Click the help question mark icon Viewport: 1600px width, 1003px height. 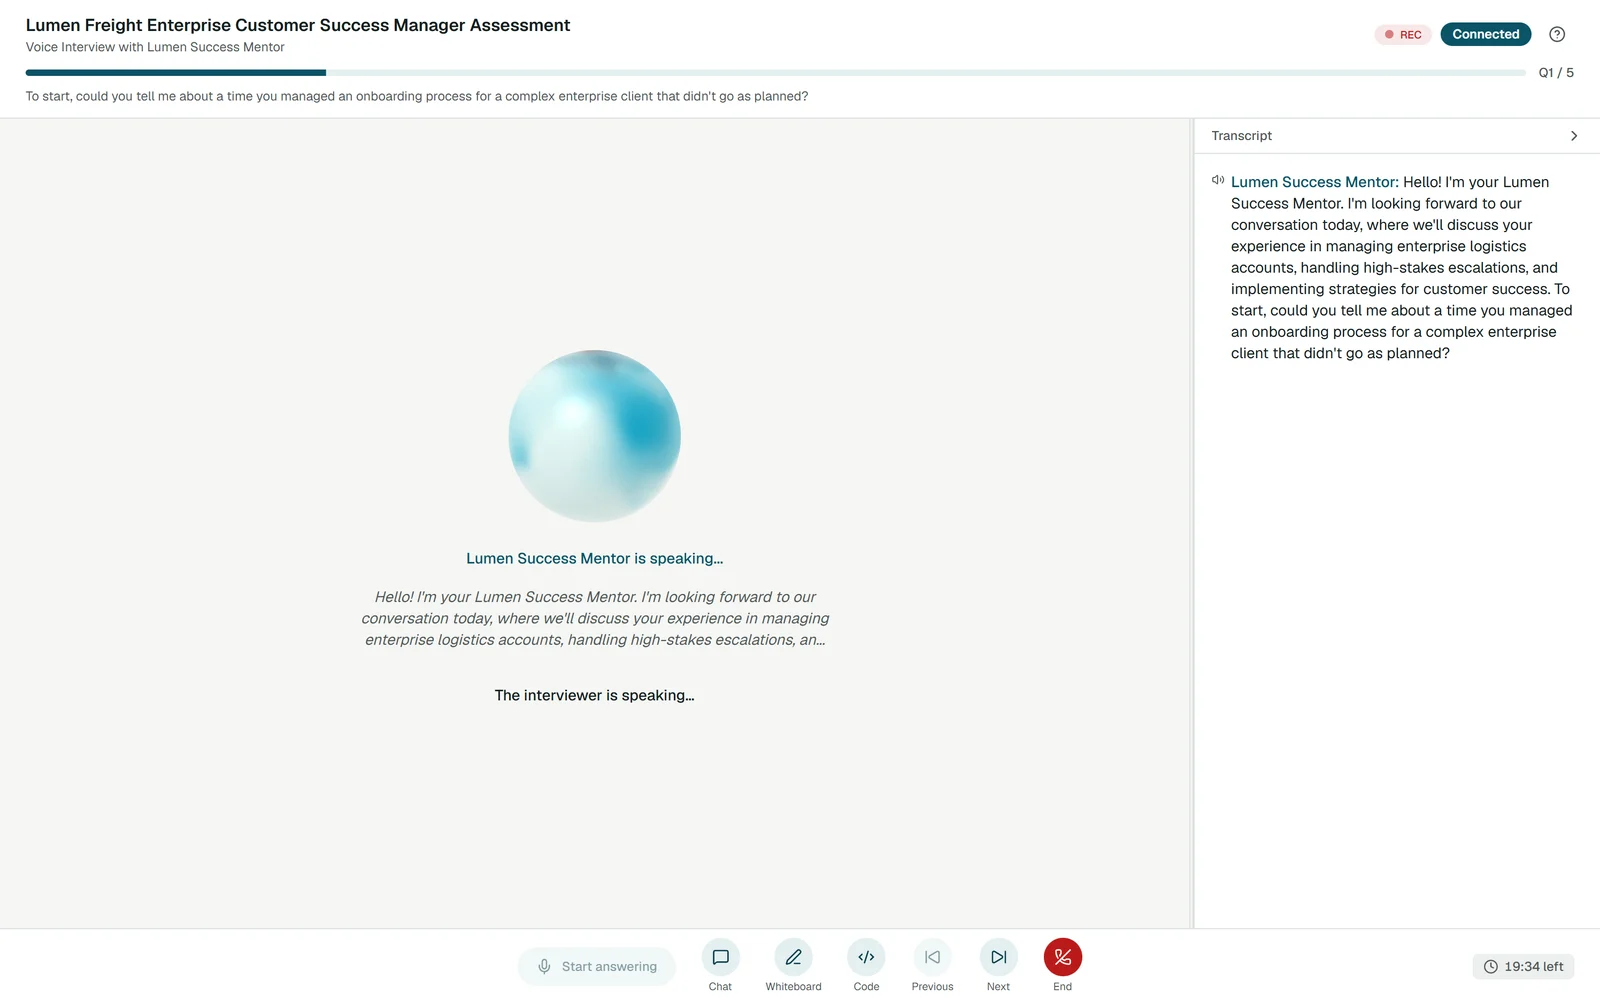point(1556,34)
